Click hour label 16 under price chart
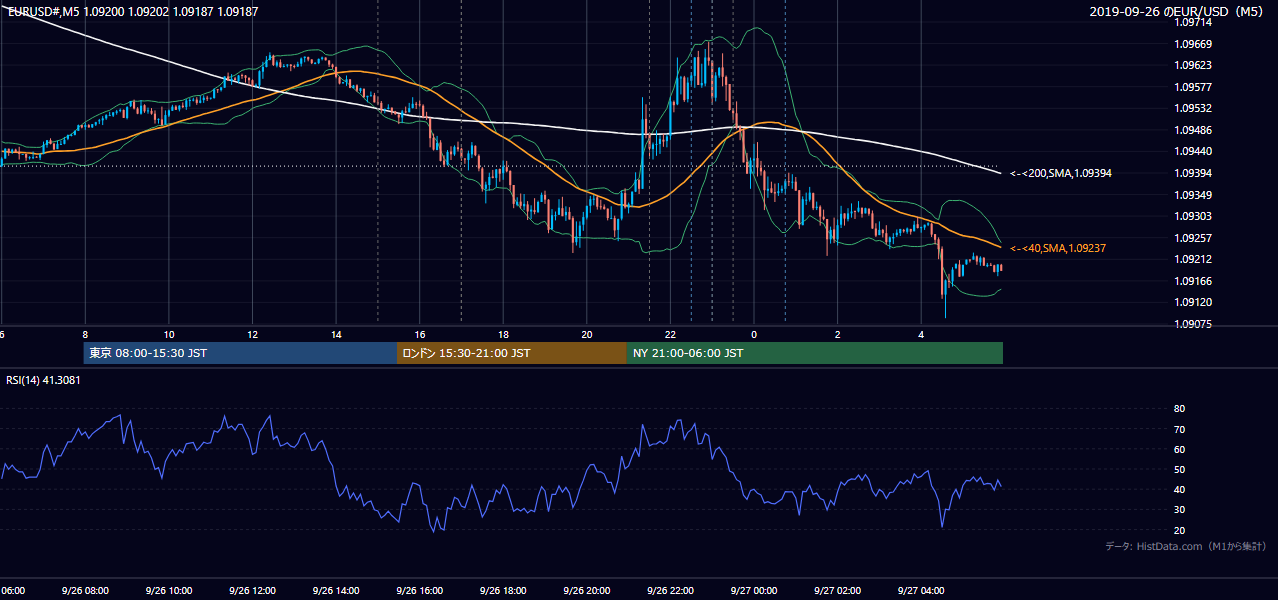This screenshot has width=1278, height=600. click(420, 334)
